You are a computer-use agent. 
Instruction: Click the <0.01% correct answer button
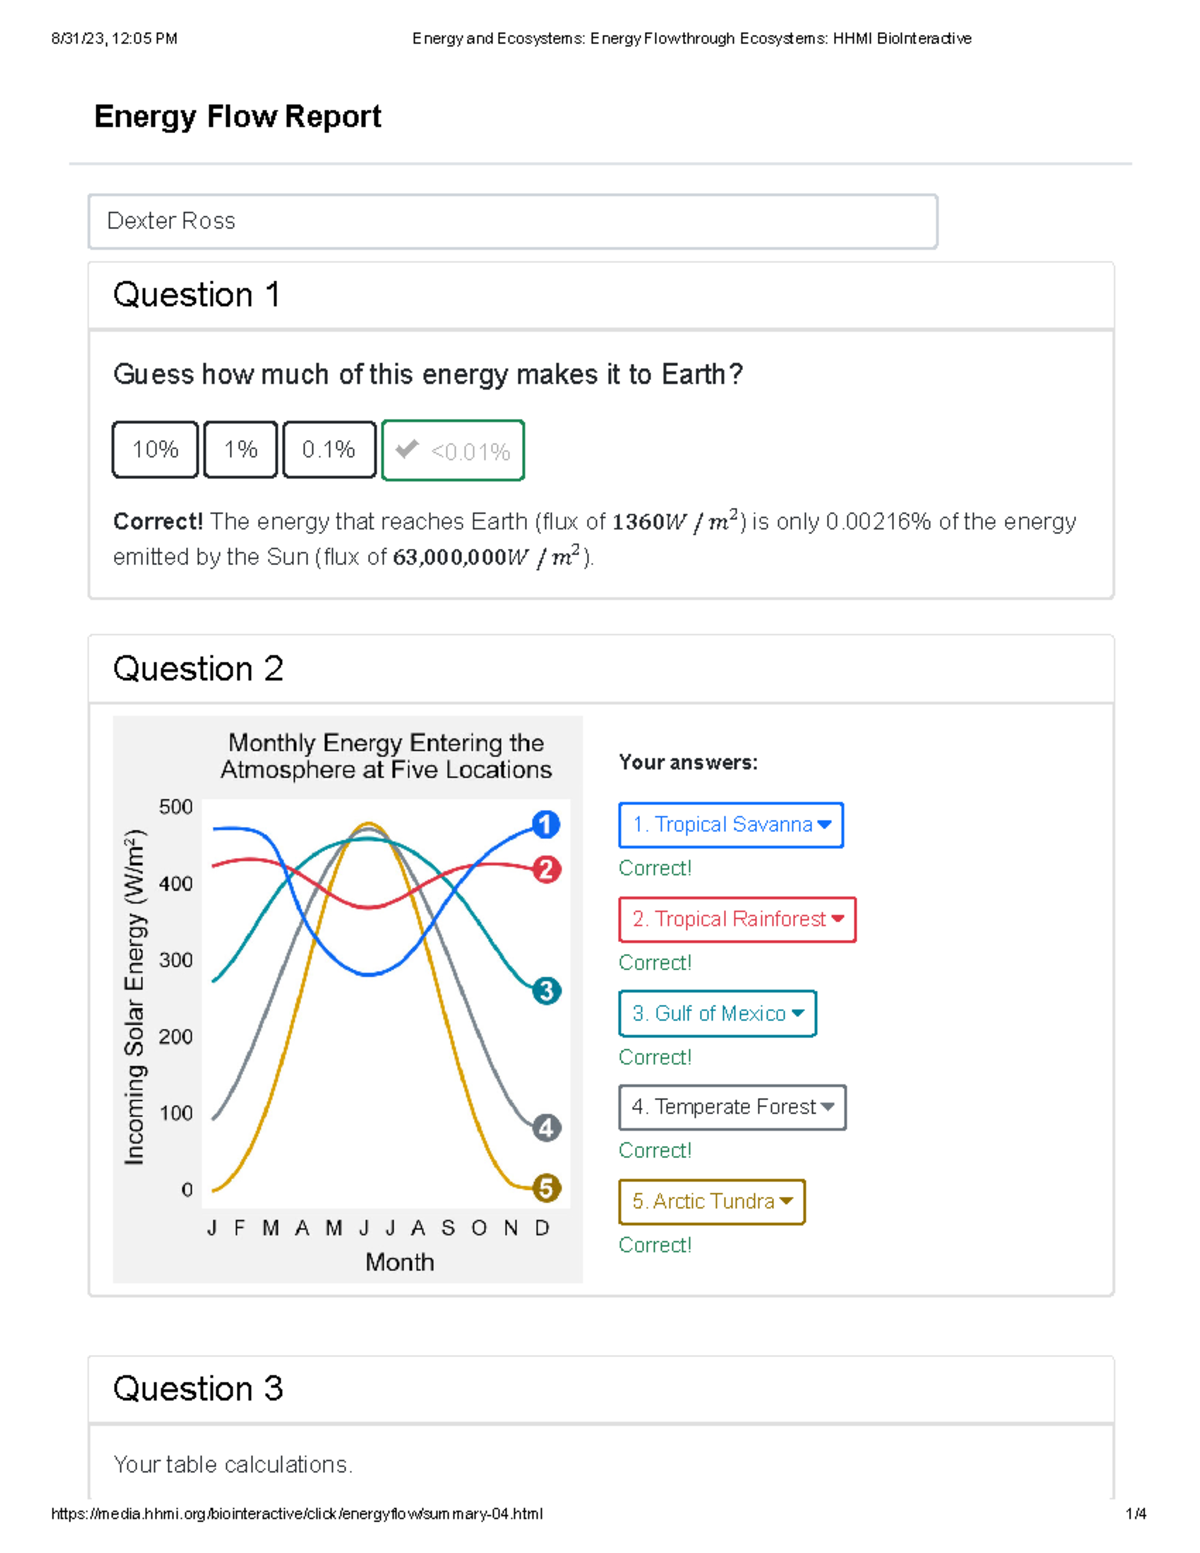(452, 450)
